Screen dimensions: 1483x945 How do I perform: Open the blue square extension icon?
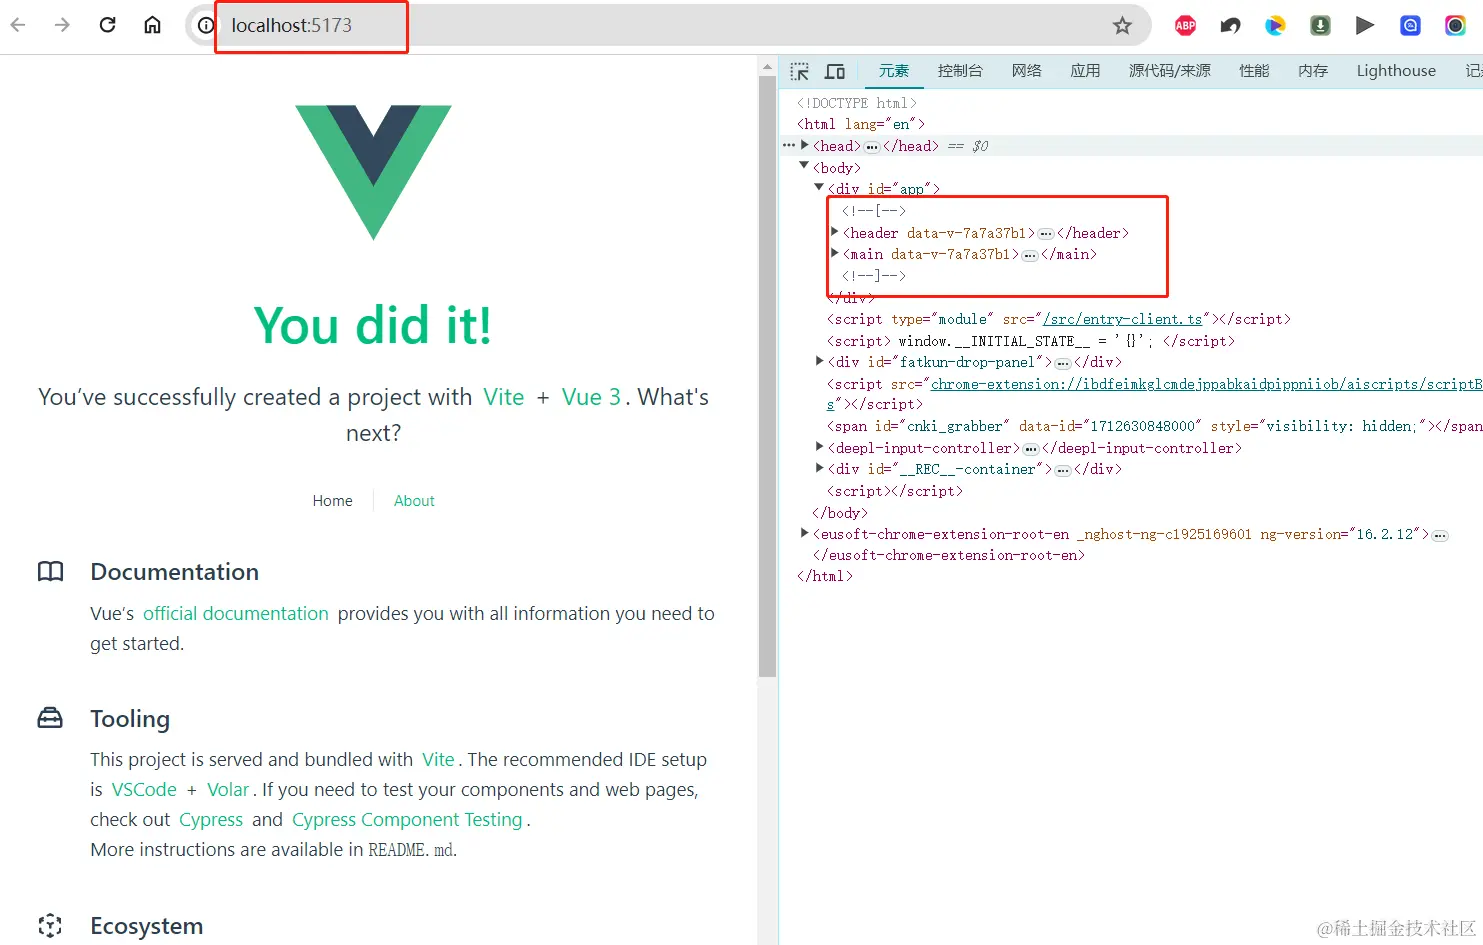[1410, 26]
